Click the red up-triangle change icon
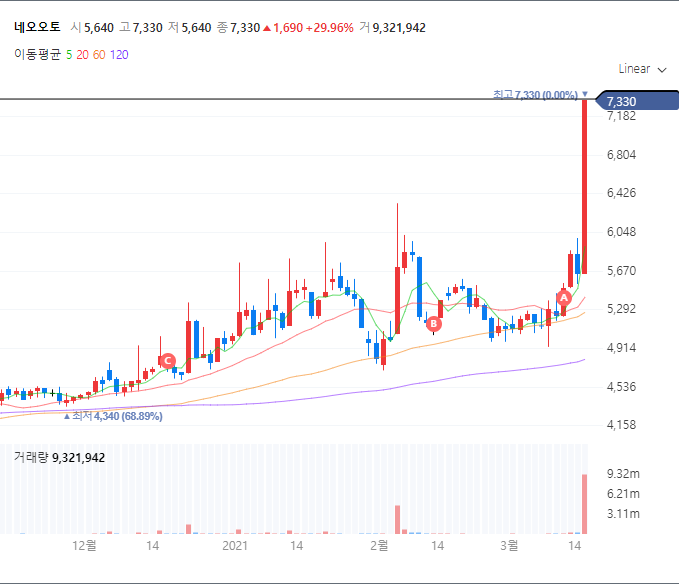Image resolution: width=680 pixels, height=585 pixels. tap(267, 28)
